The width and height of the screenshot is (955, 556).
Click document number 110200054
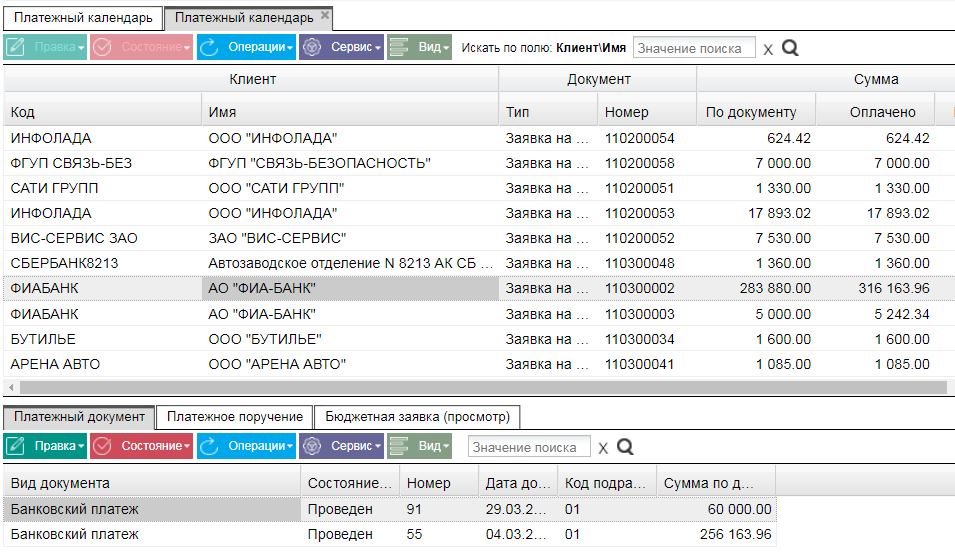[x=640, y=138]
